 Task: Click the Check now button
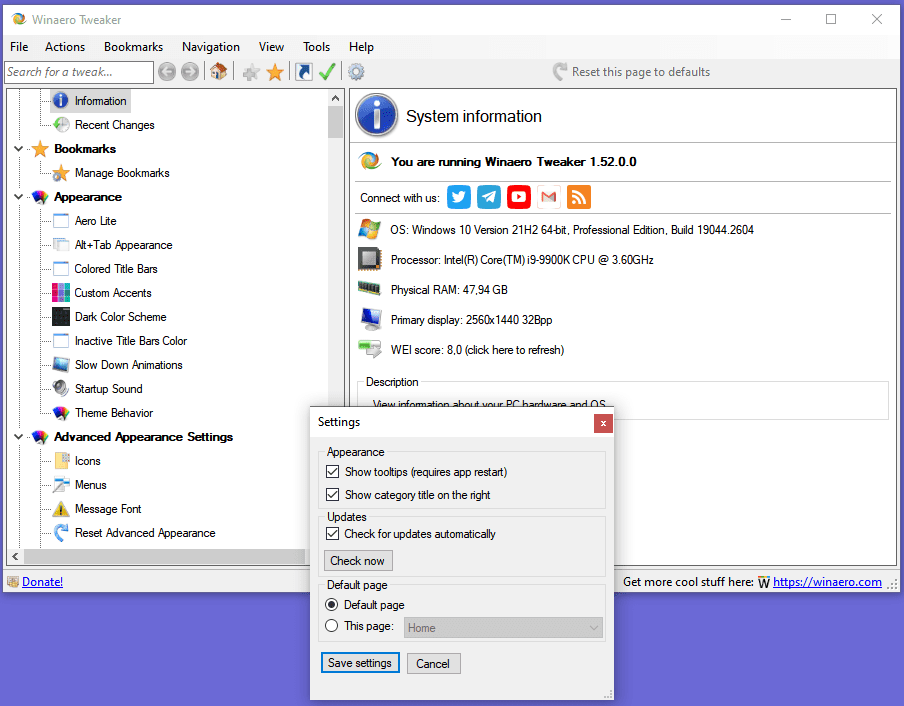(x=357, y=560)
